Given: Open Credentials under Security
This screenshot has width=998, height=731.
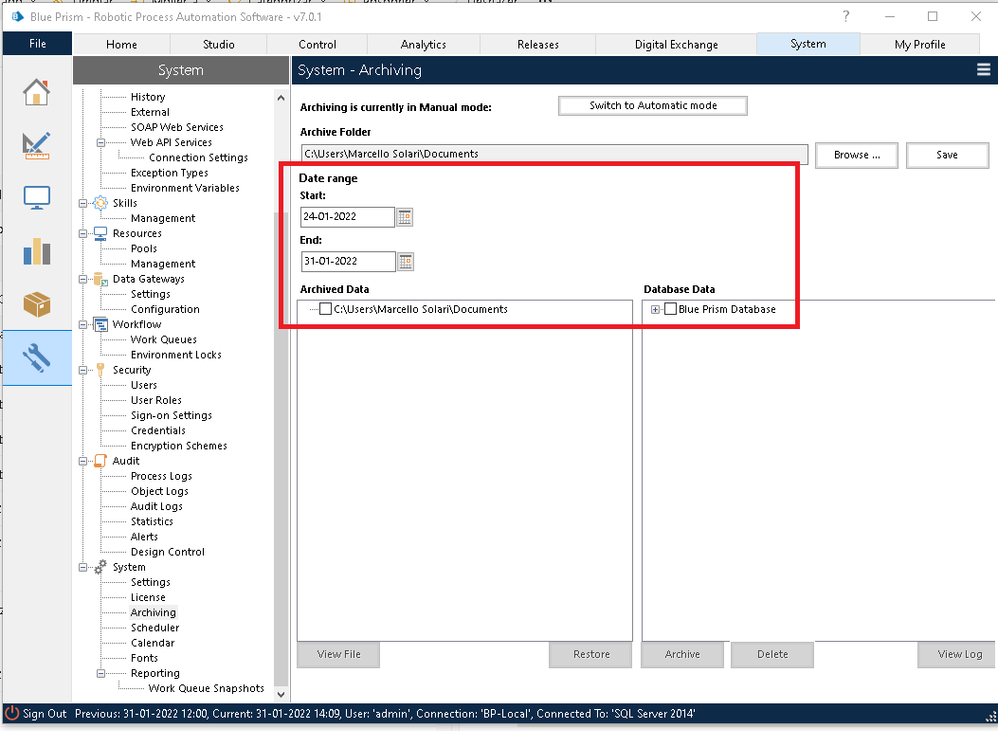Looking at the screenshot, I should tap(158, 431).
